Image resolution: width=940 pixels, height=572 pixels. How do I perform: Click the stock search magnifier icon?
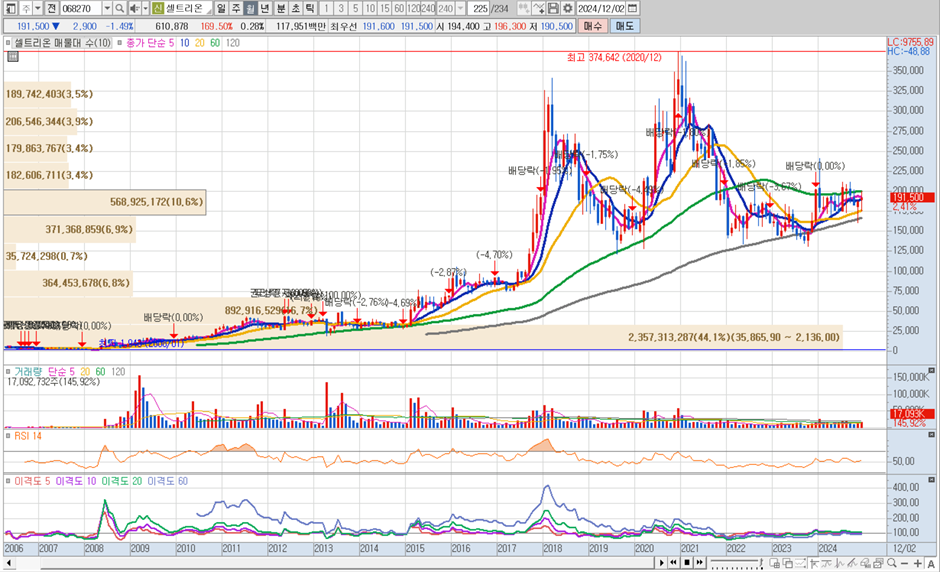pos(119,8)
